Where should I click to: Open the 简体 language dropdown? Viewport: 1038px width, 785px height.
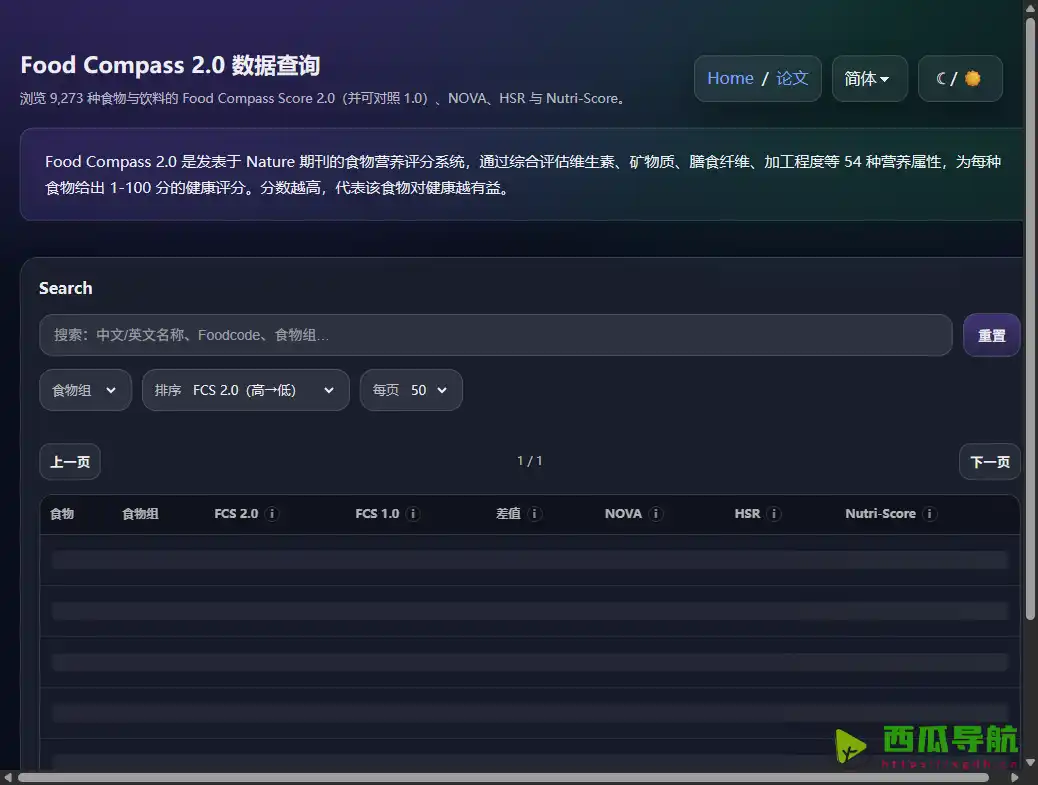[869, 79]
